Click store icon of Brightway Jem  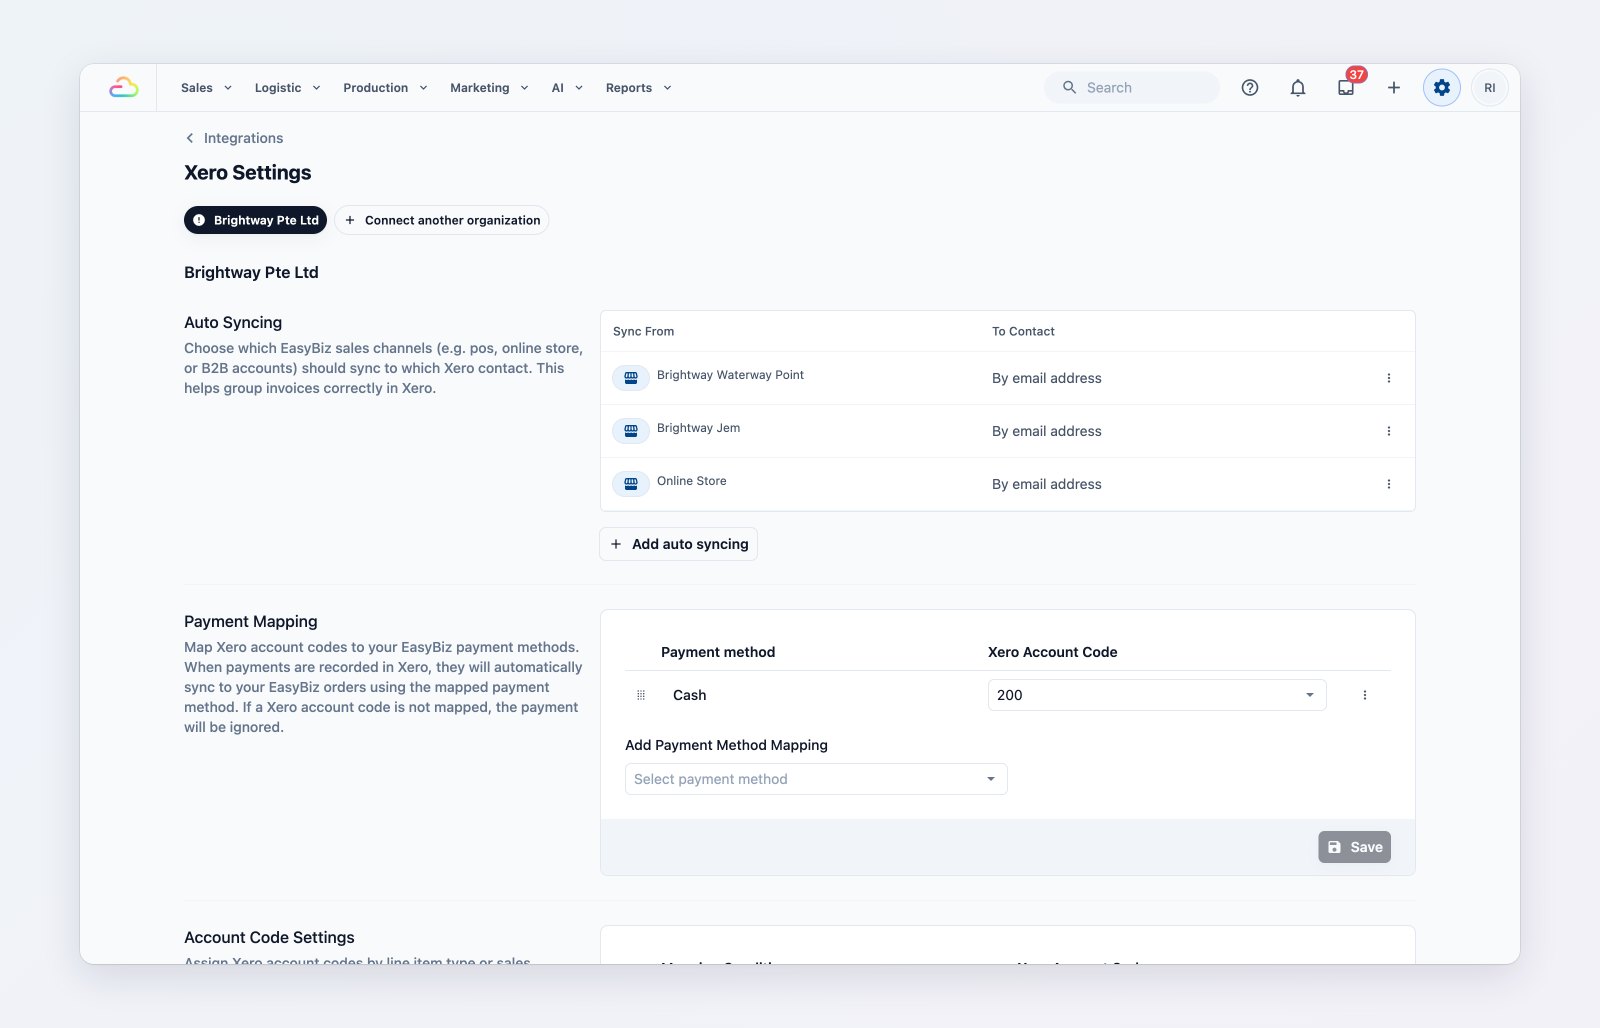point(631,431)
